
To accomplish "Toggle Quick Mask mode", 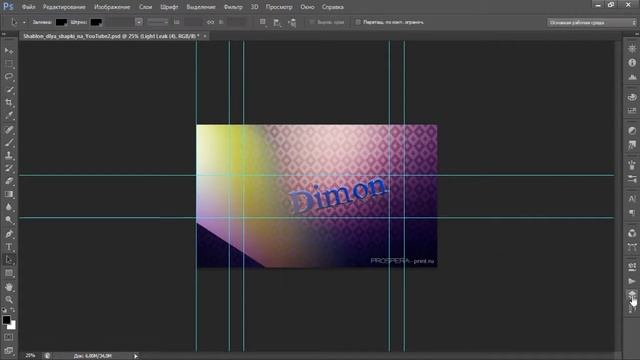I will (9, 337).
